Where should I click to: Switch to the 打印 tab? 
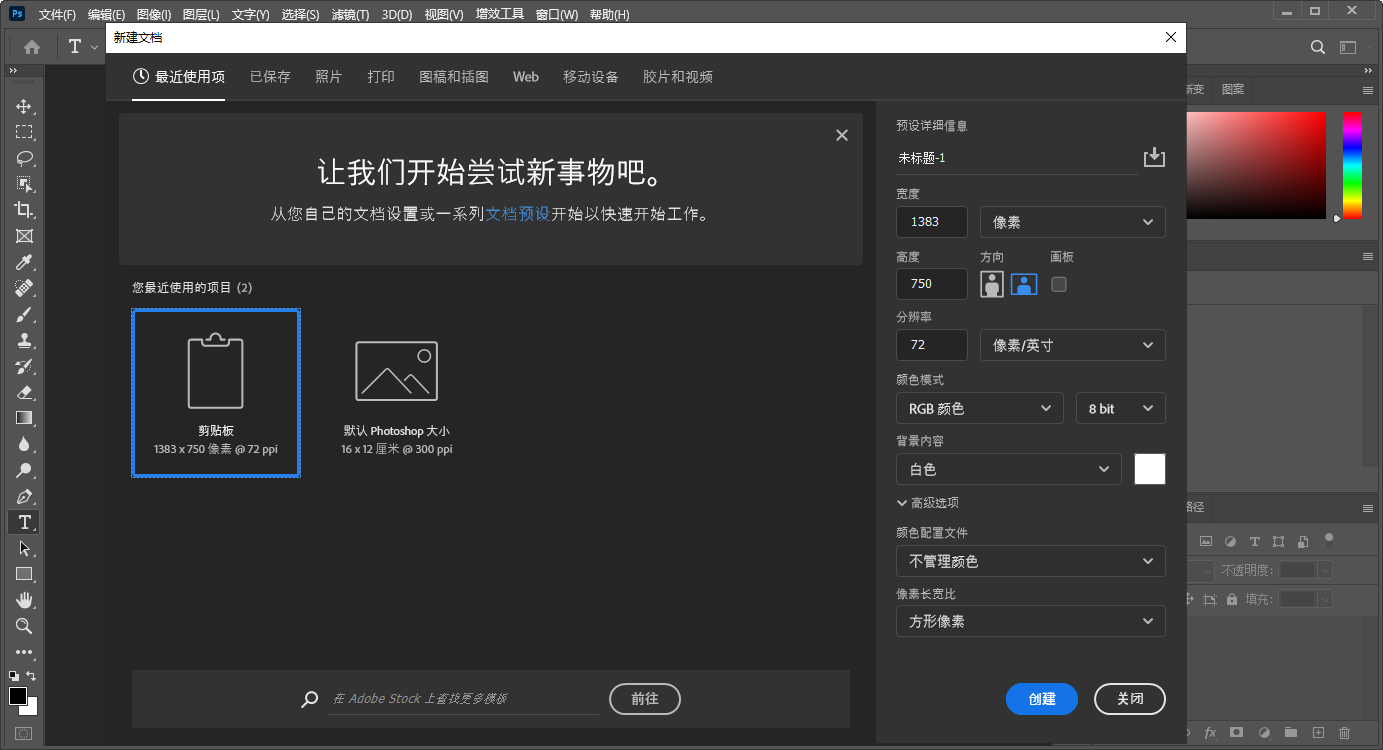(x=381, y=76)
